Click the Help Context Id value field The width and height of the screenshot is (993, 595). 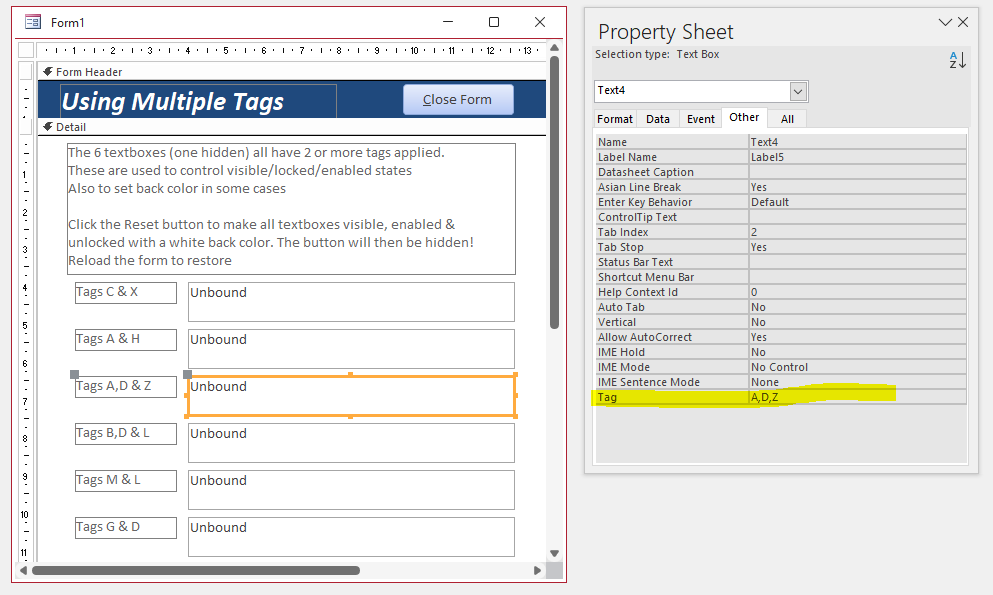click(x=857, y=292)
